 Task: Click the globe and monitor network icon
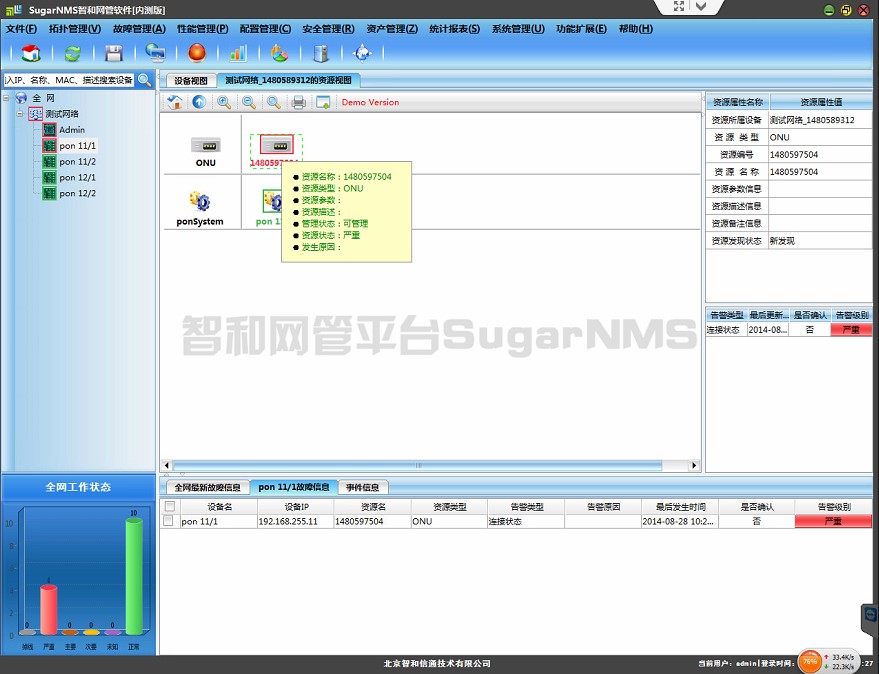pyautogui.click(x=155, y=53)
